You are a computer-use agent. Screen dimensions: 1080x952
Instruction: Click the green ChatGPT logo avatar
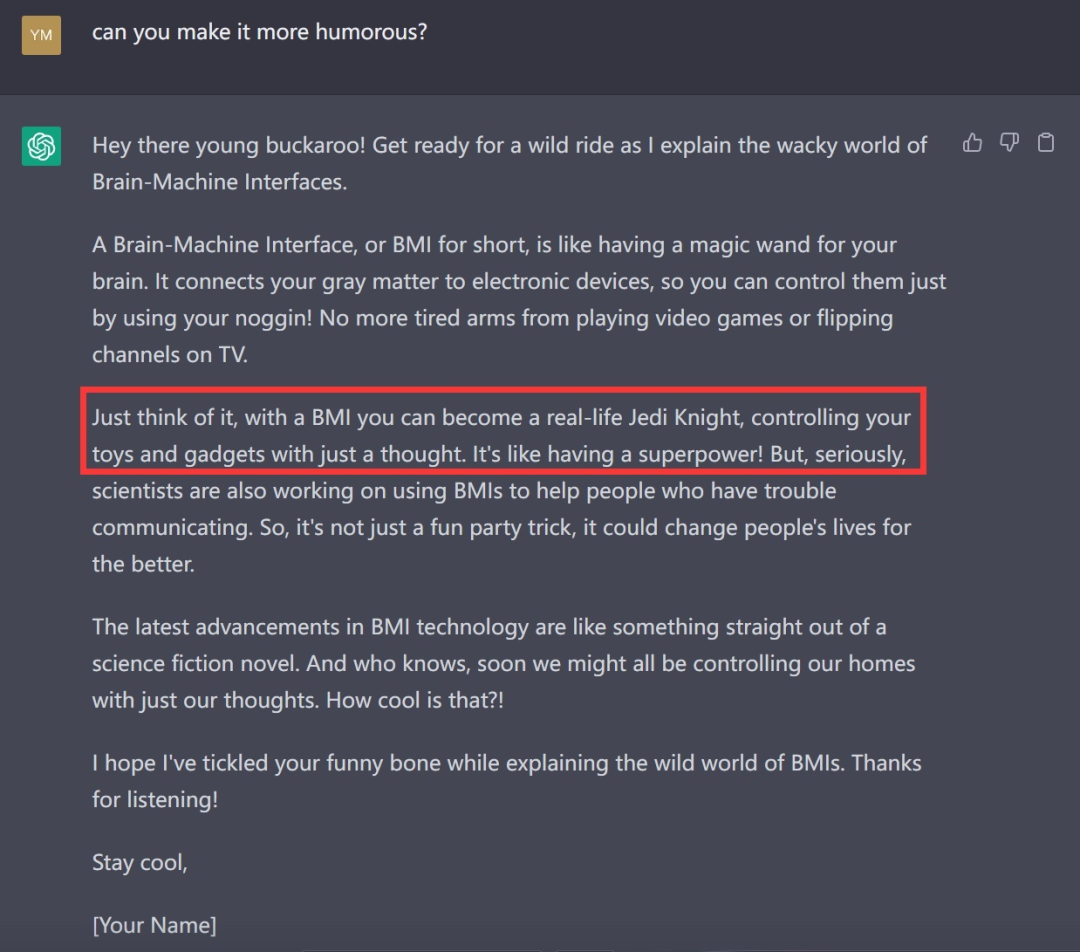(x=41, y=146)
